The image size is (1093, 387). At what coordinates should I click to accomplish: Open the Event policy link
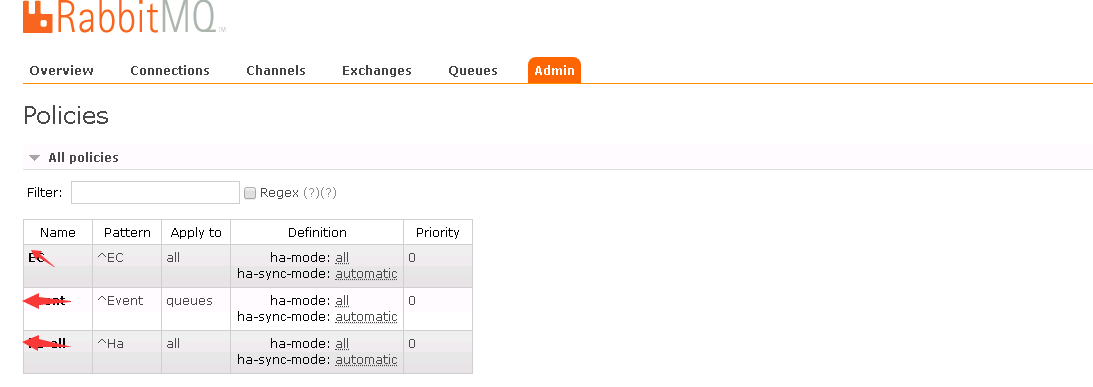tap(47, 301)
